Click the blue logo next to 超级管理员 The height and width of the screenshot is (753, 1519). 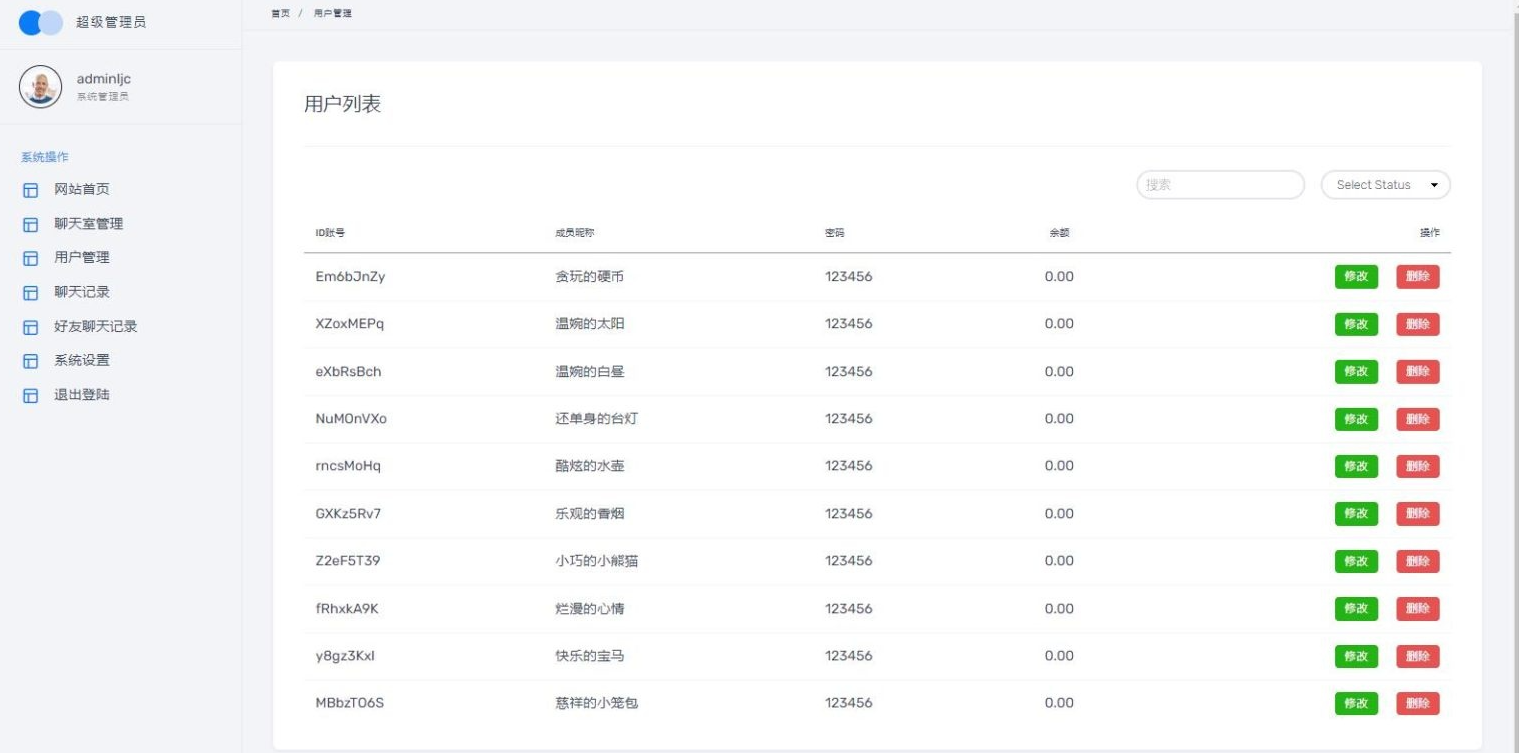tap(41, 22)
